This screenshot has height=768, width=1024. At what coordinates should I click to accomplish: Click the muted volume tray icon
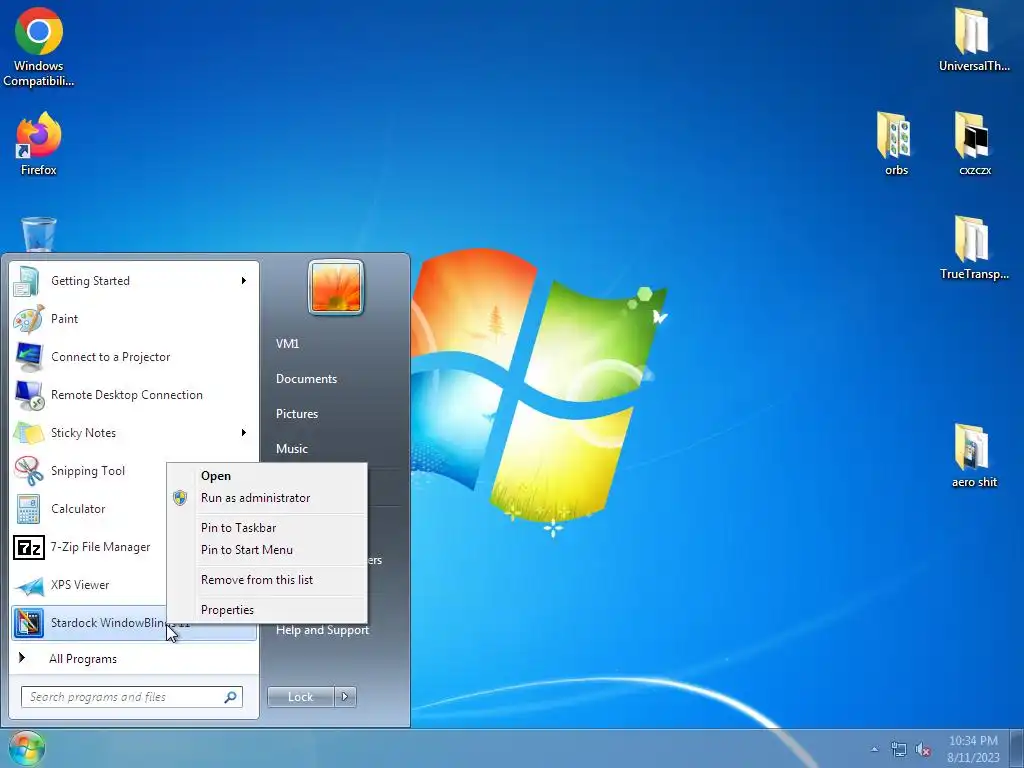tap(923, 750)
